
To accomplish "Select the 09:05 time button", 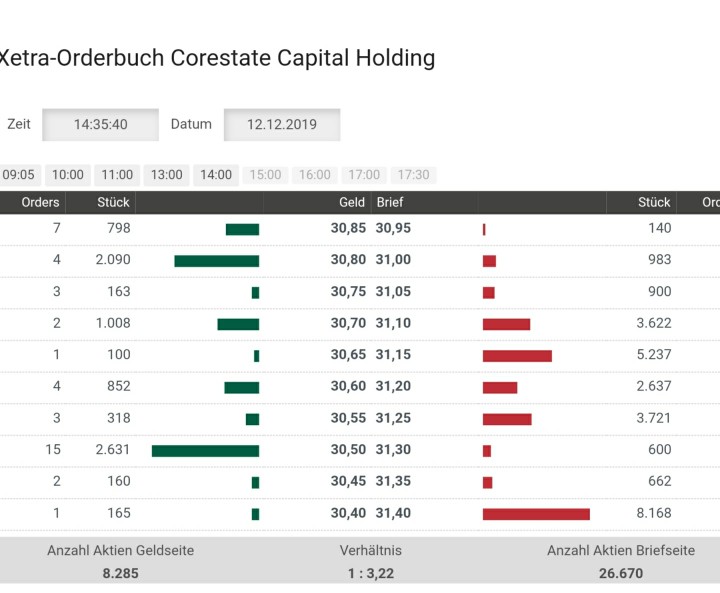I will pyautogui.click(x=18, y=175).
